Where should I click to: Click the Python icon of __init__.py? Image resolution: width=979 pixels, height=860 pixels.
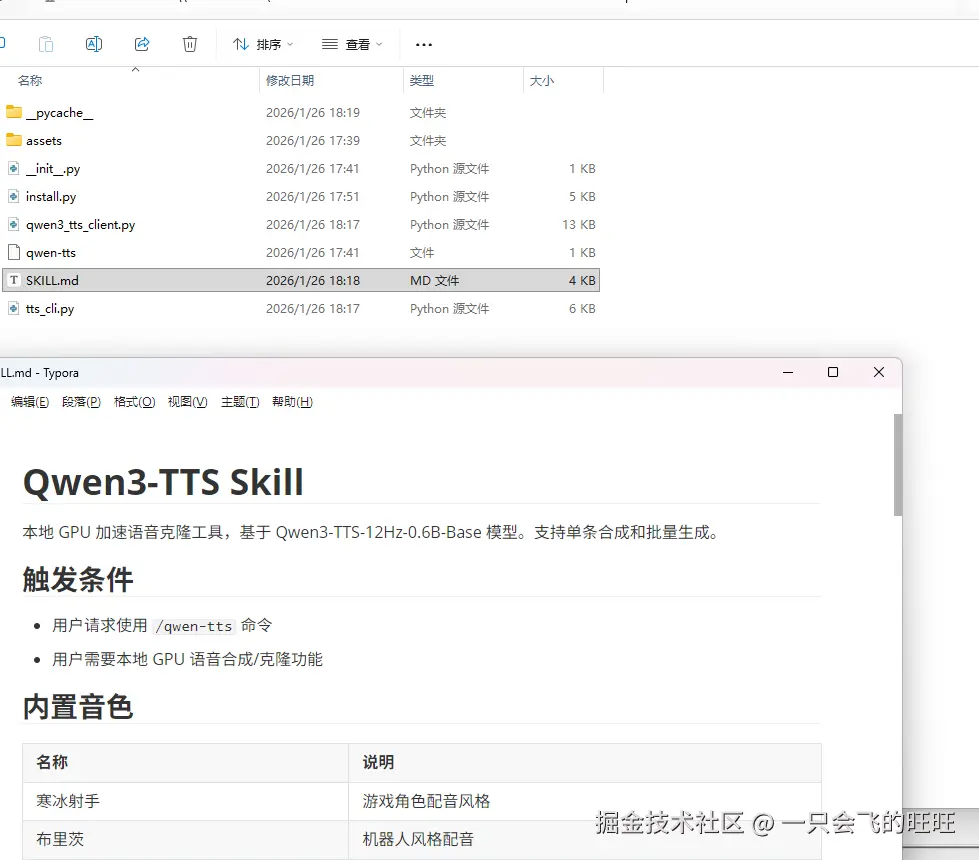tap(14, 168)
